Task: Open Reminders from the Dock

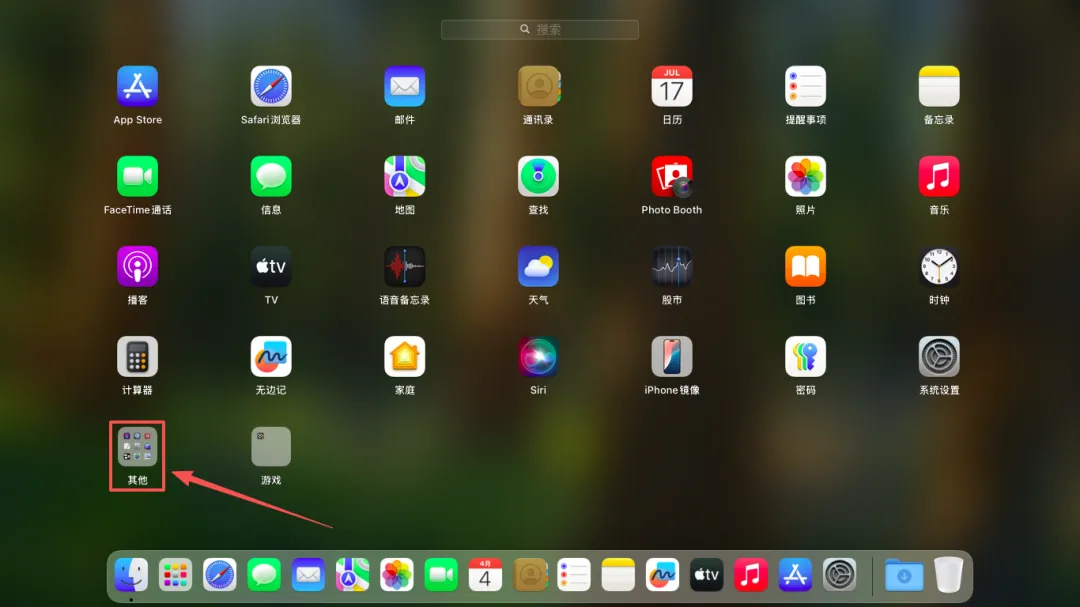Action: pyautogui.click(x=574, y=575)
